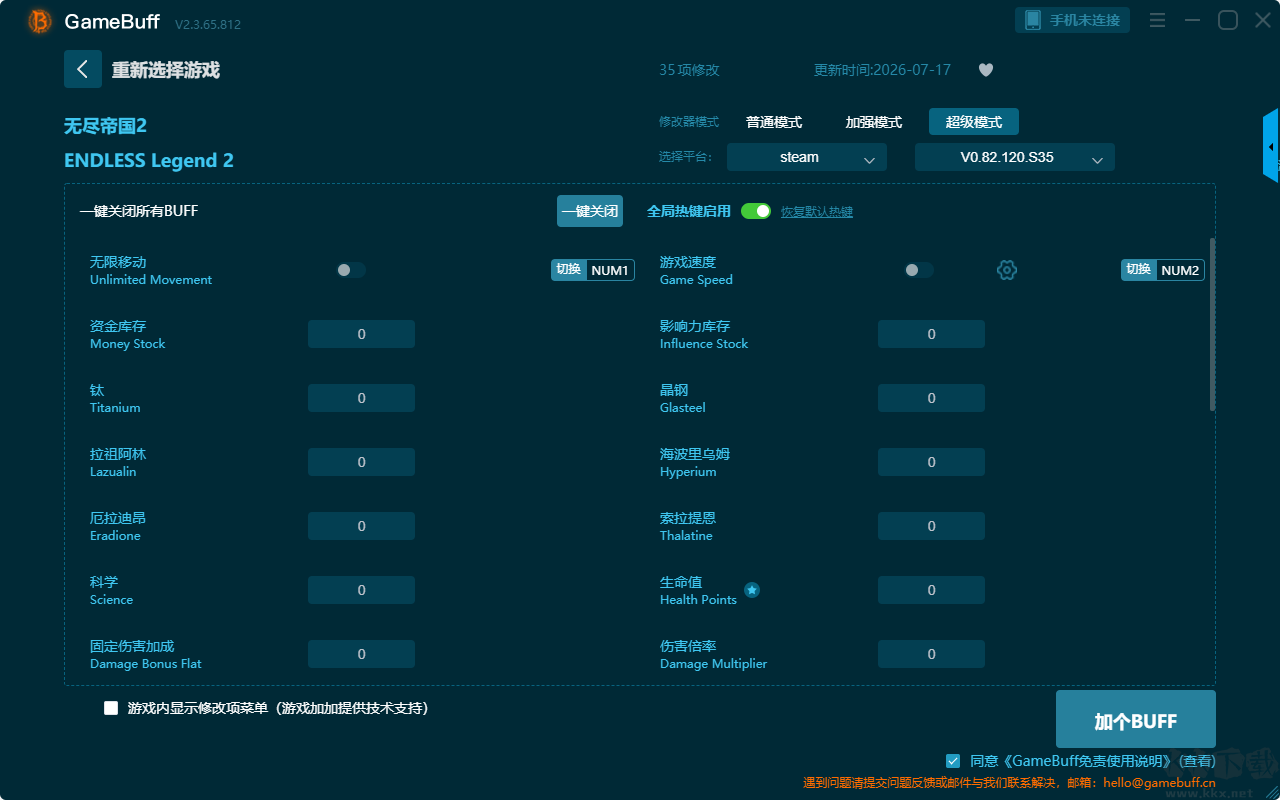Screen dimensions: 1280x800
Task: Click the Eradione value field
Action: pos(361,526)
